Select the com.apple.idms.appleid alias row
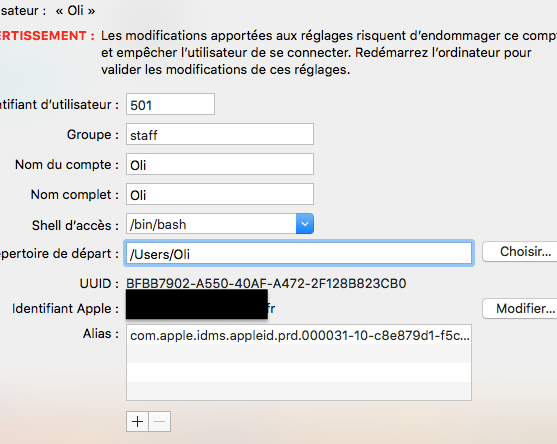This screenshot has height=444, width=557. [x=299, y=335]
